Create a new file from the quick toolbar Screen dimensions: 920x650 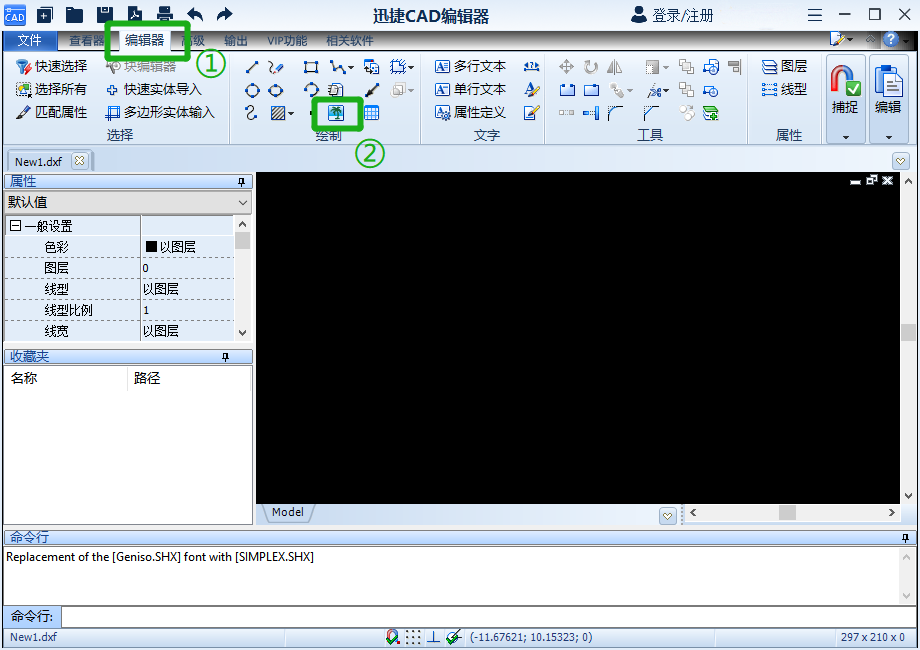(x=45, y=15)
